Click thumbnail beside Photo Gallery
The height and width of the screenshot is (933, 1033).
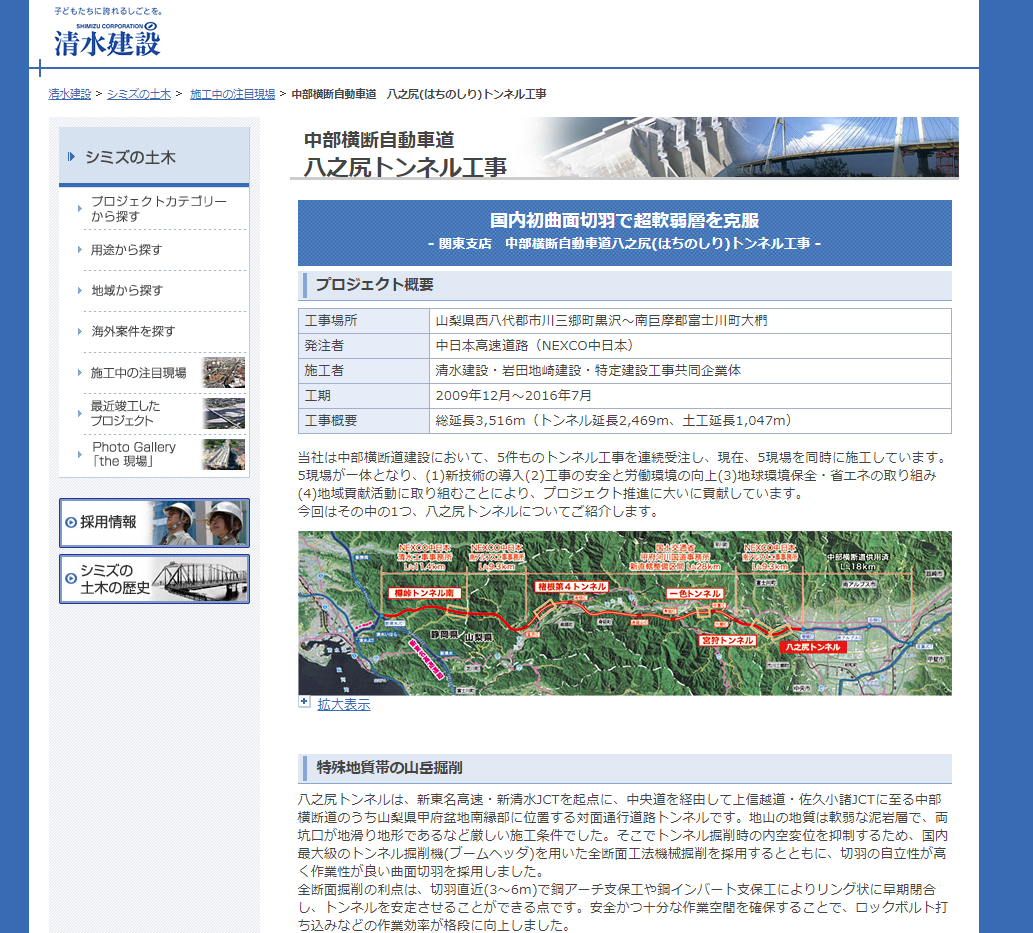(224, 454)
